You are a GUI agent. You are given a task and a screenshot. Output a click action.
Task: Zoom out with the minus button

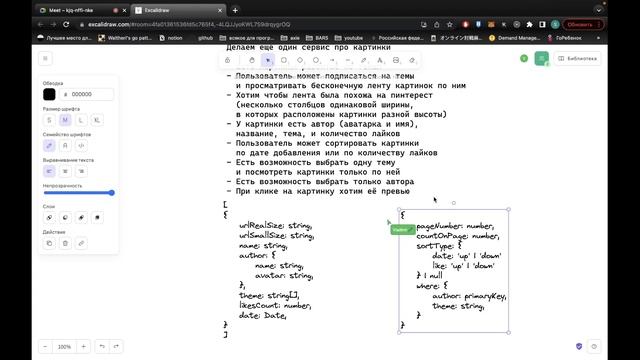45,347
